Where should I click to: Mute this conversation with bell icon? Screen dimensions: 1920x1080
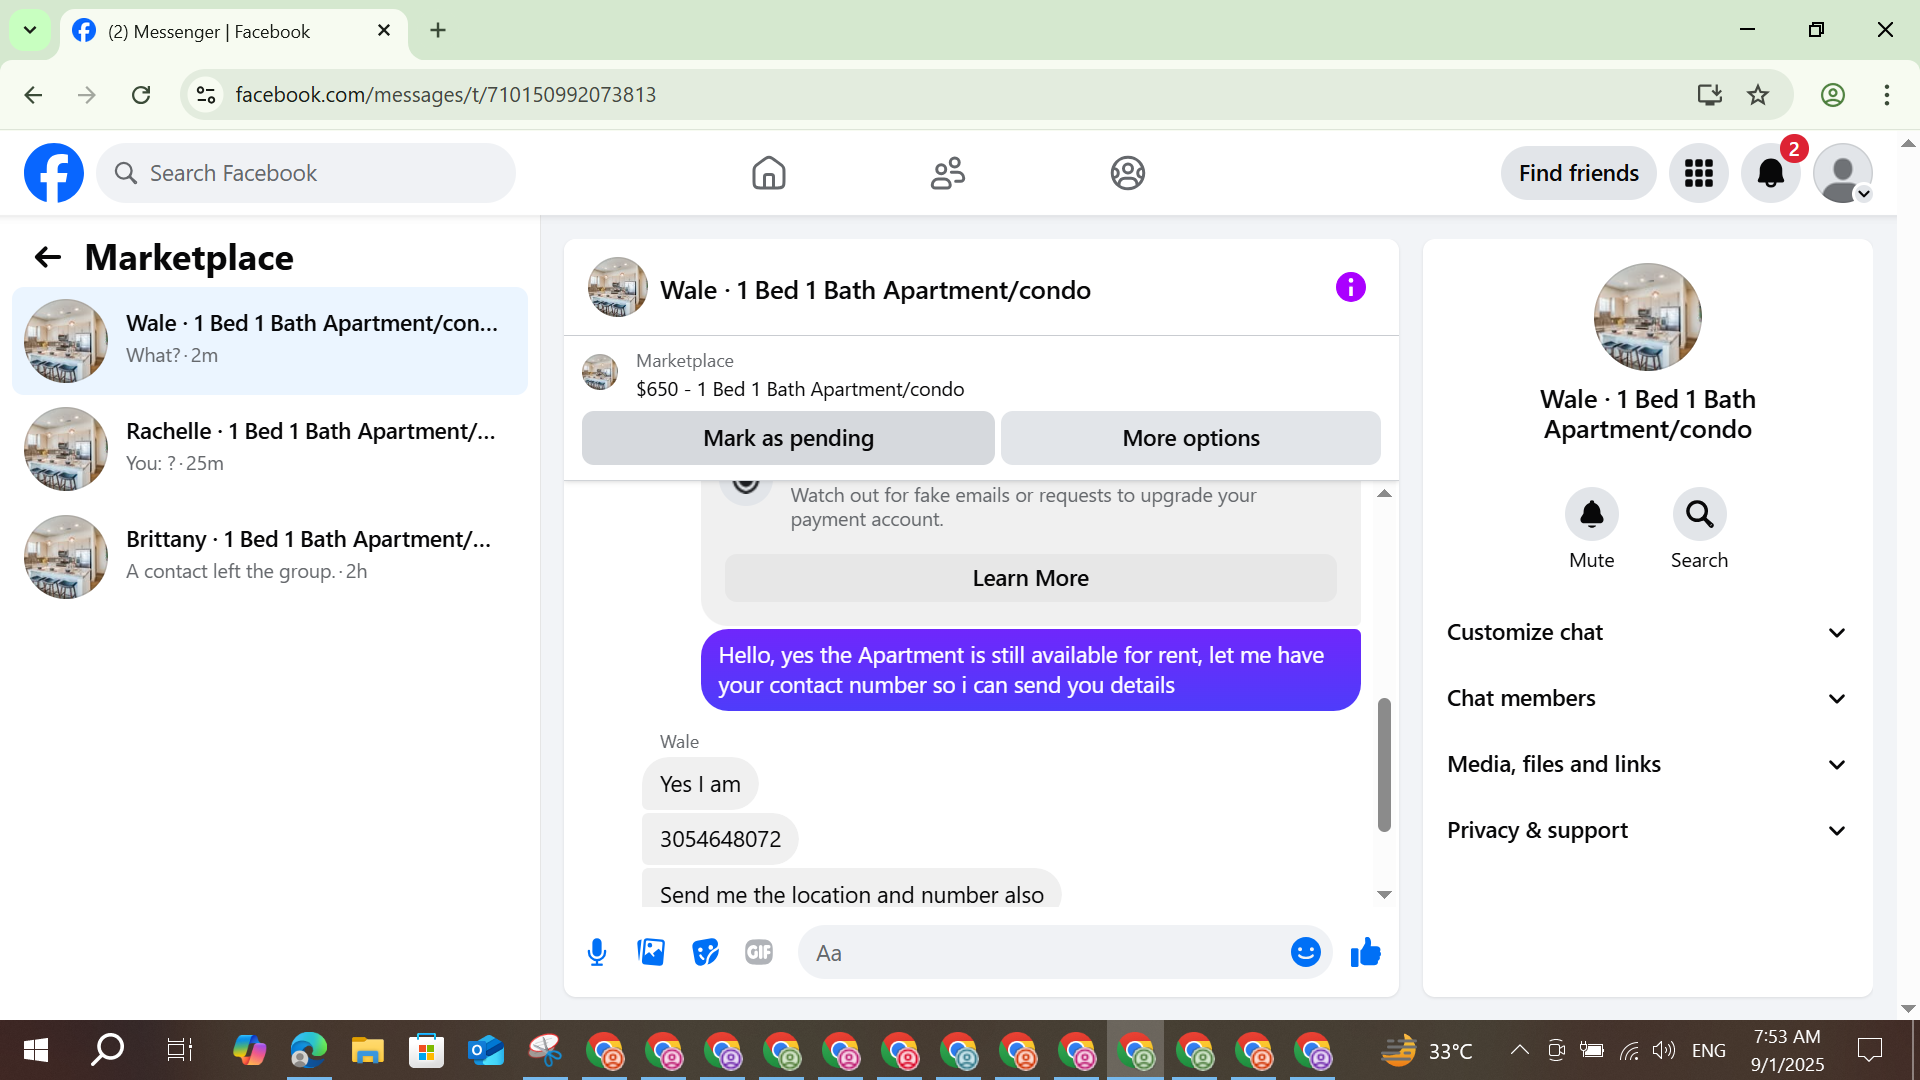(1591, 514)
